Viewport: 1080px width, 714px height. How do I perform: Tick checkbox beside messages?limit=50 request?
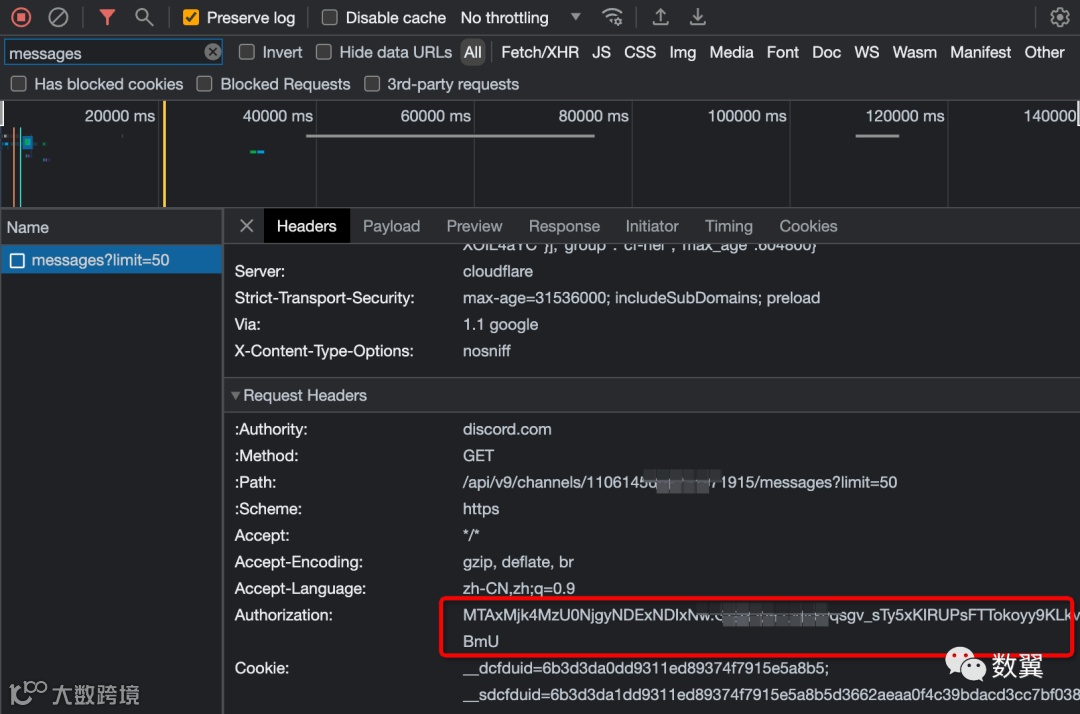17,260
